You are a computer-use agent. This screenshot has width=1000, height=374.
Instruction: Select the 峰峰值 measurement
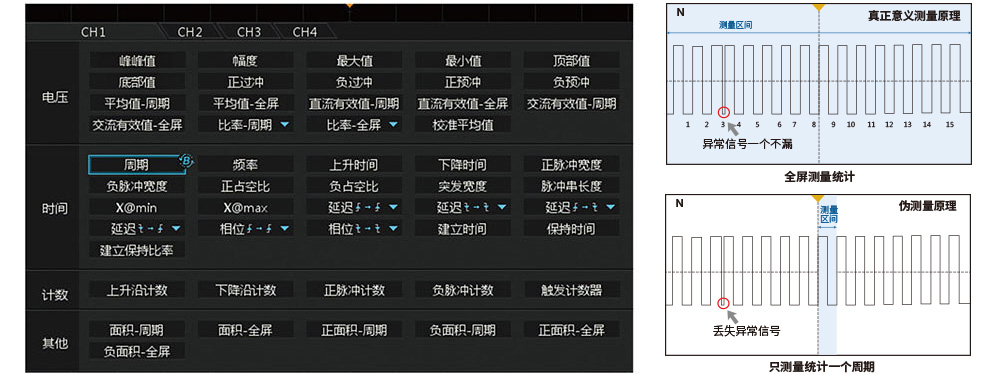138,61
